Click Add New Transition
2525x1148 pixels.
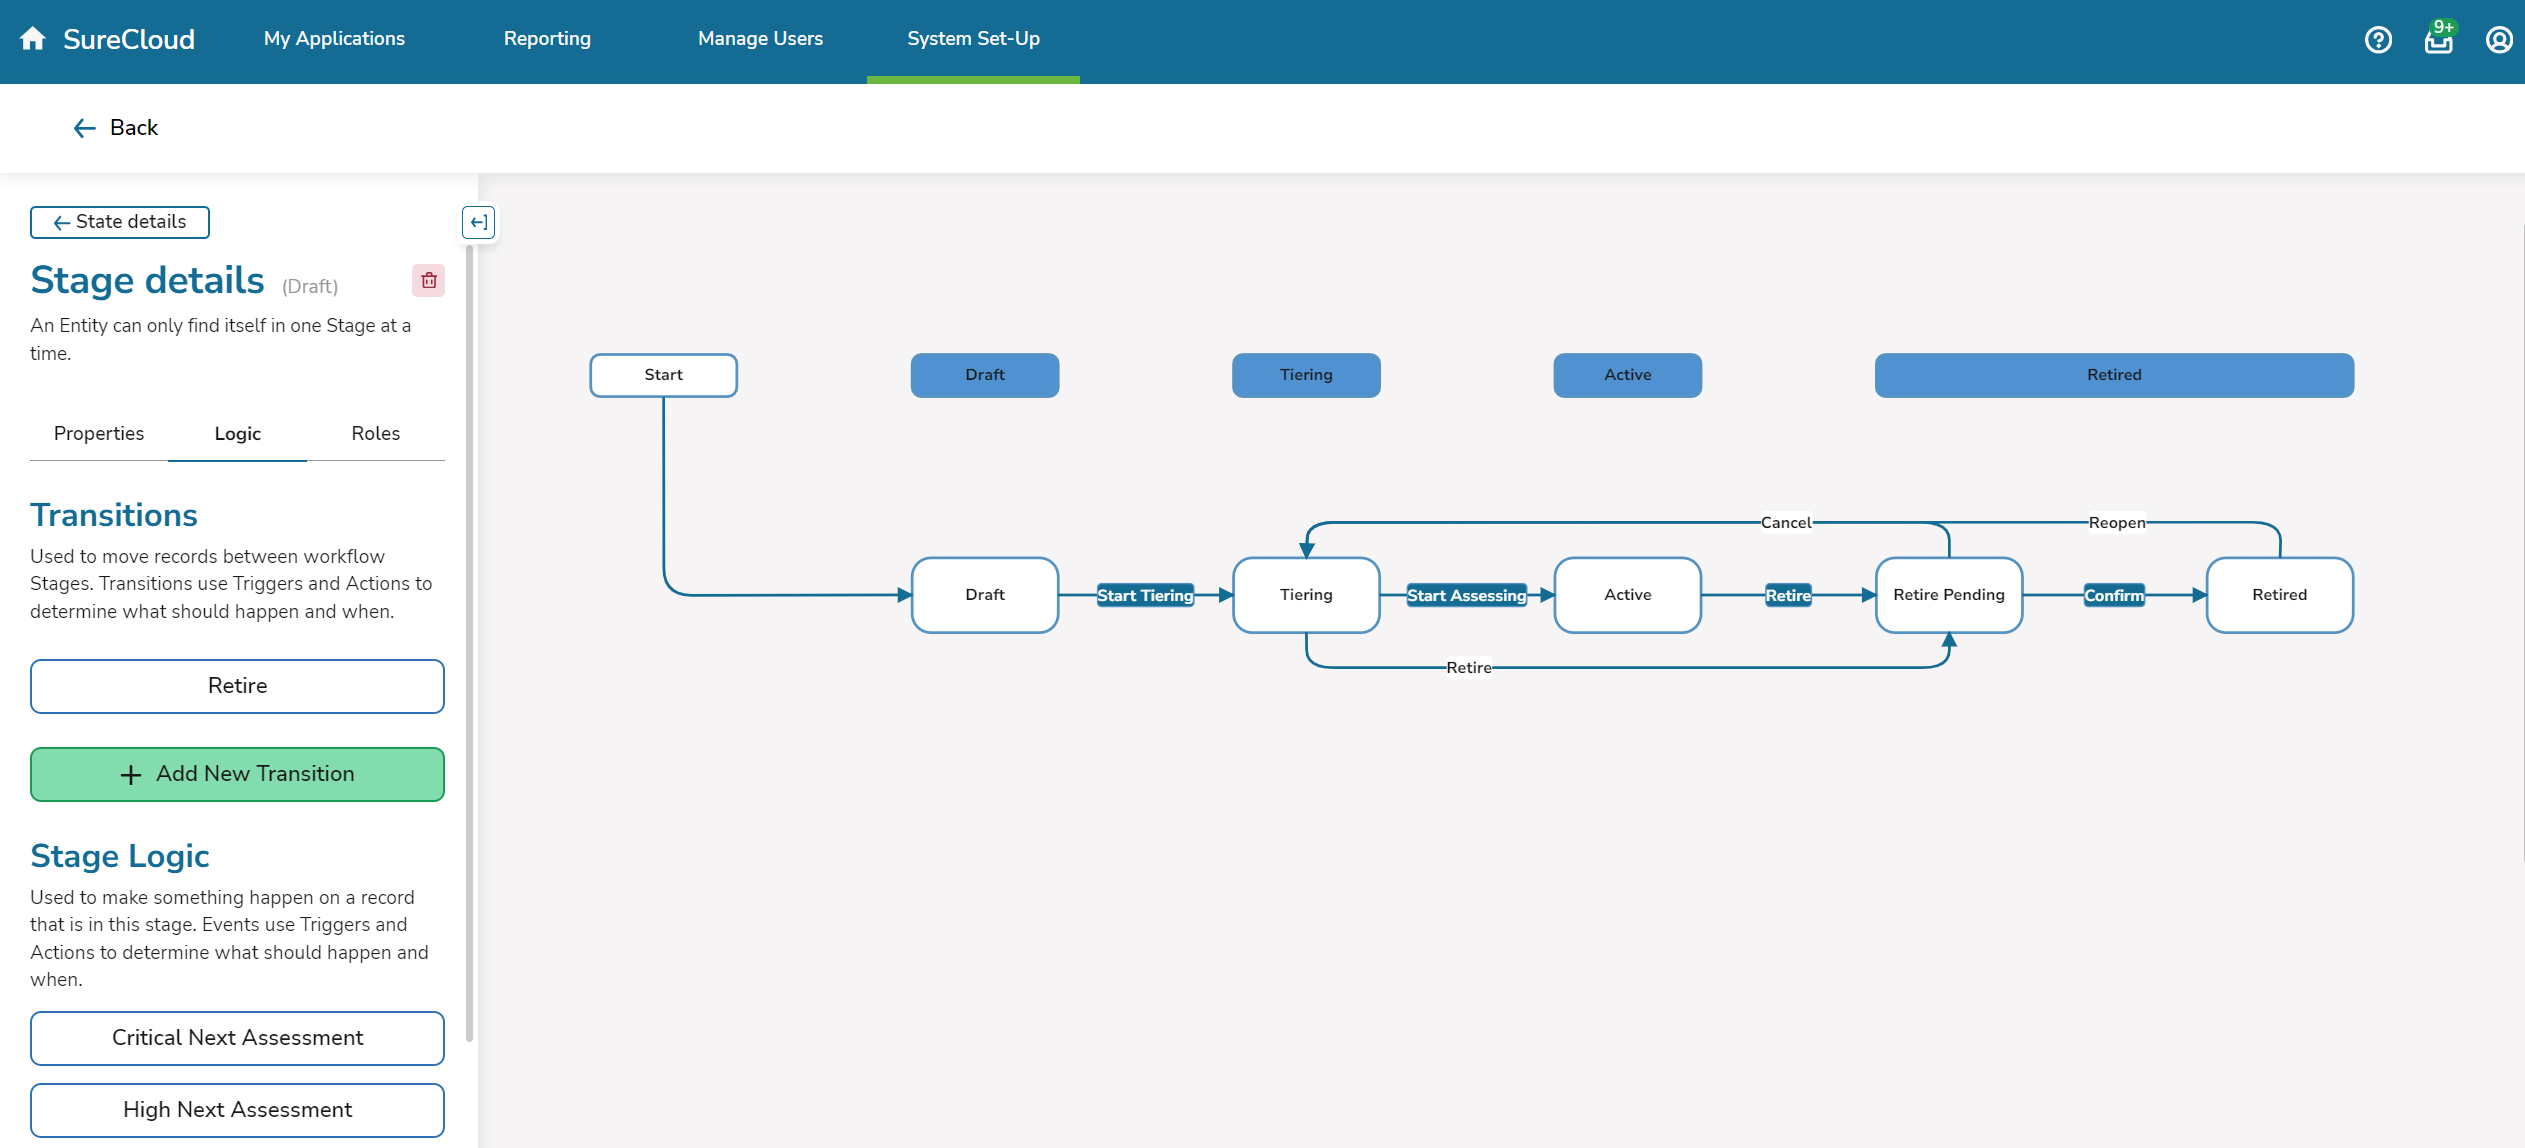click(x=237, y=774)
